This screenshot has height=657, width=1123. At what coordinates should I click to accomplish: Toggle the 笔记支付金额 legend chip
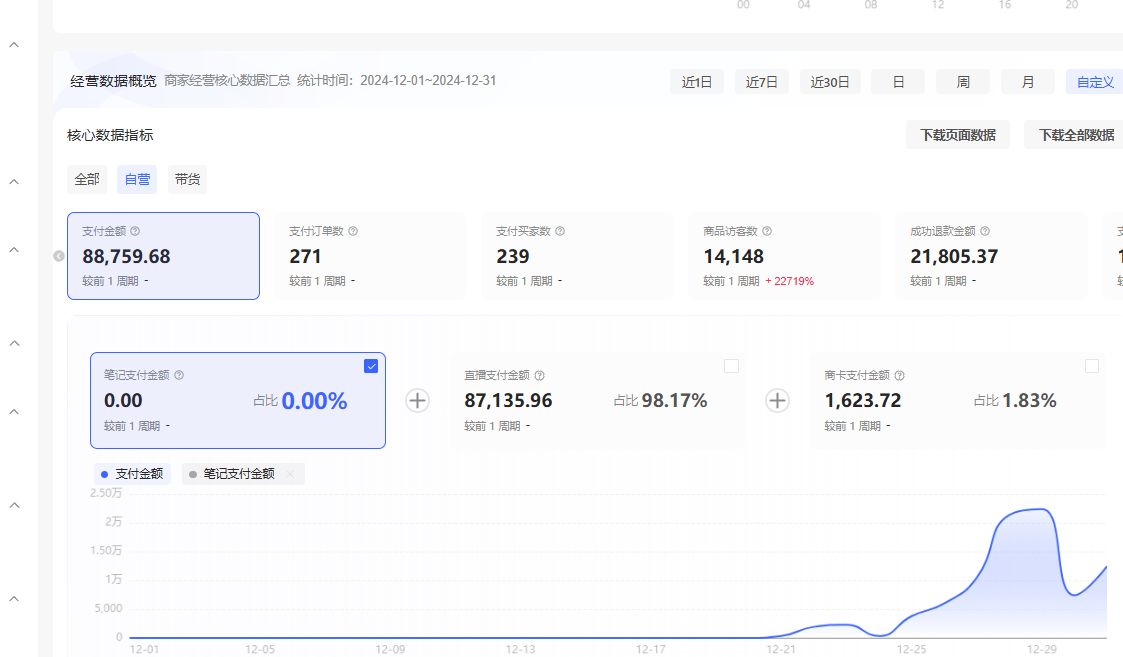(x=243, y=474)
